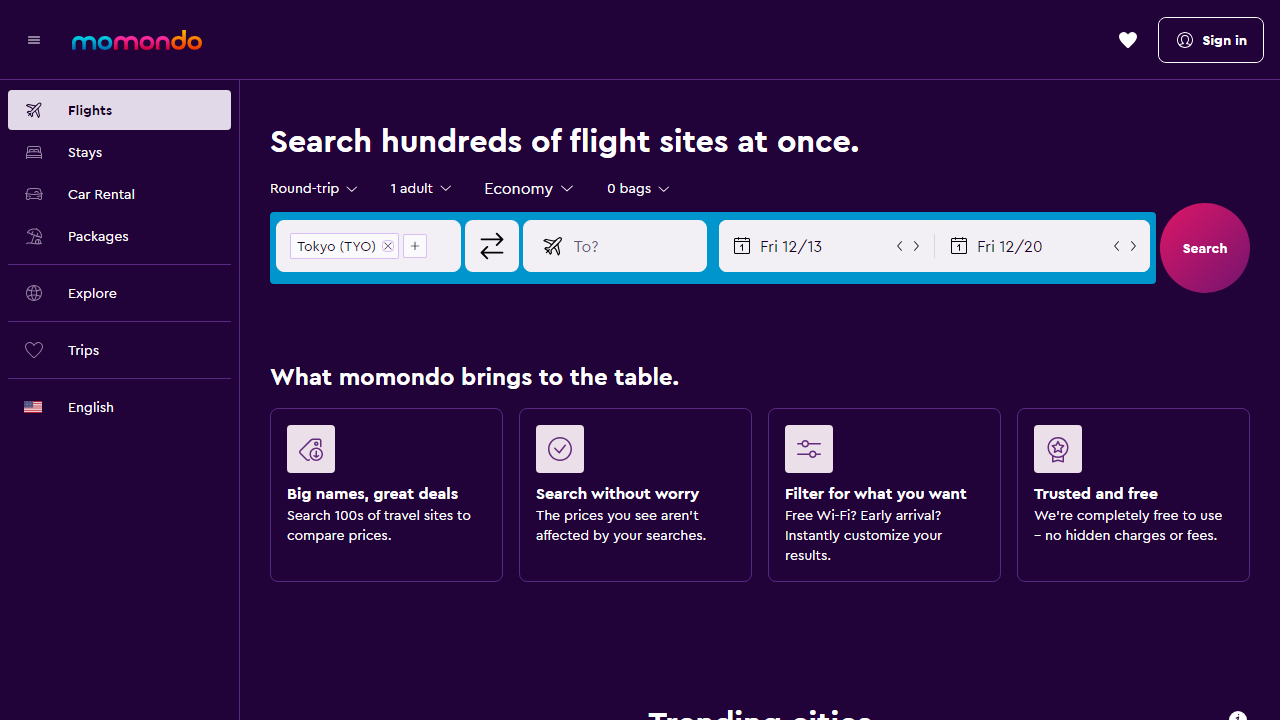This screenshot has height=720, width=1280.
Task: Shift the return date later with the right chevron
Action: [1132, 245]
